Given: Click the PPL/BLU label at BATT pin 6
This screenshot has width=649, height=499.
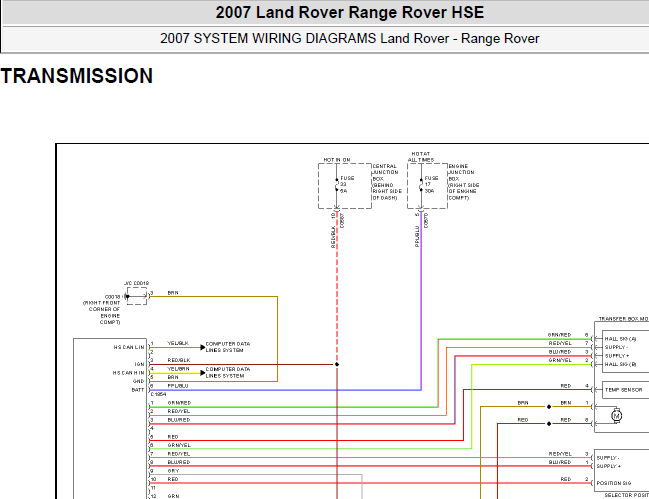Looking at the screenshot, I should coord(178,386).
